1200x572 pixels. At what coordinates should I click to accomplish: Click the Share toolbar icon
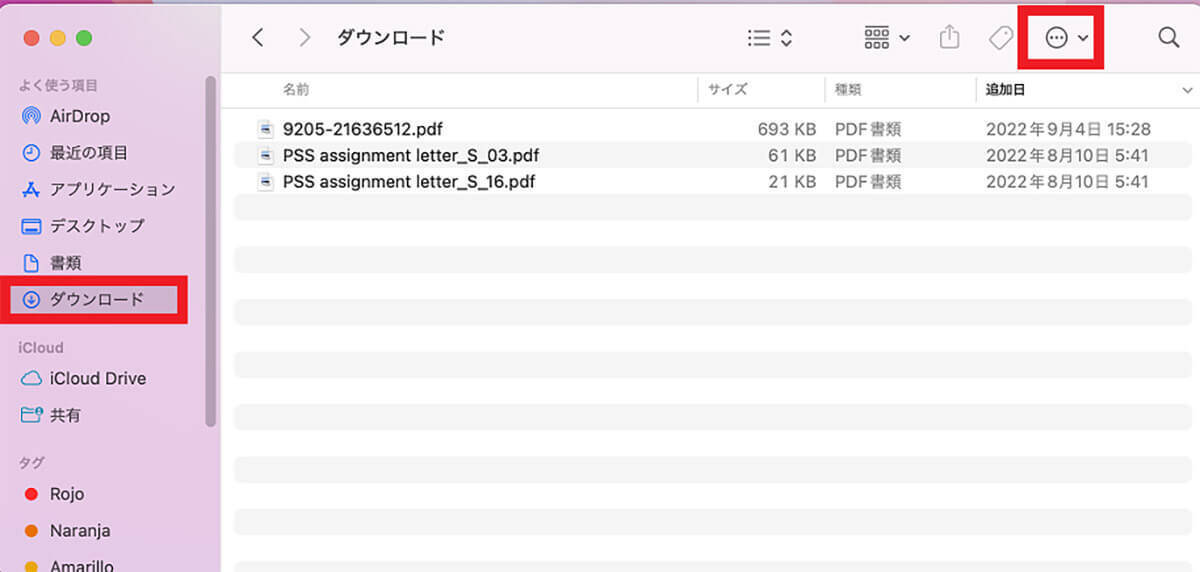[949, 37]
